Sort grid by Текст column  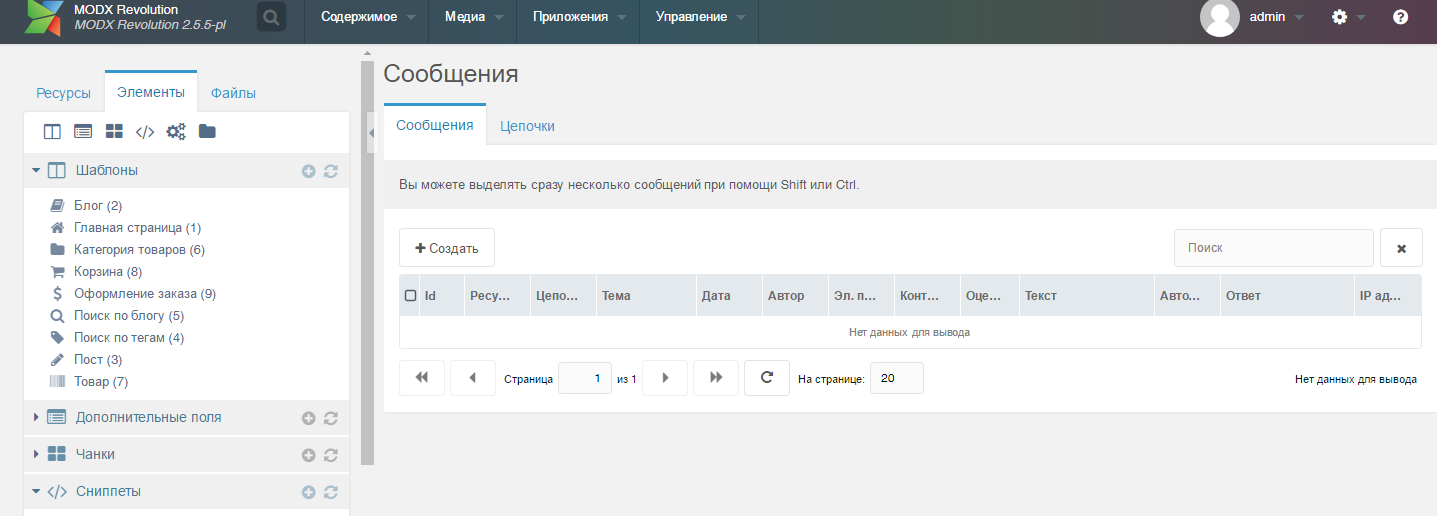[1087, 296]
